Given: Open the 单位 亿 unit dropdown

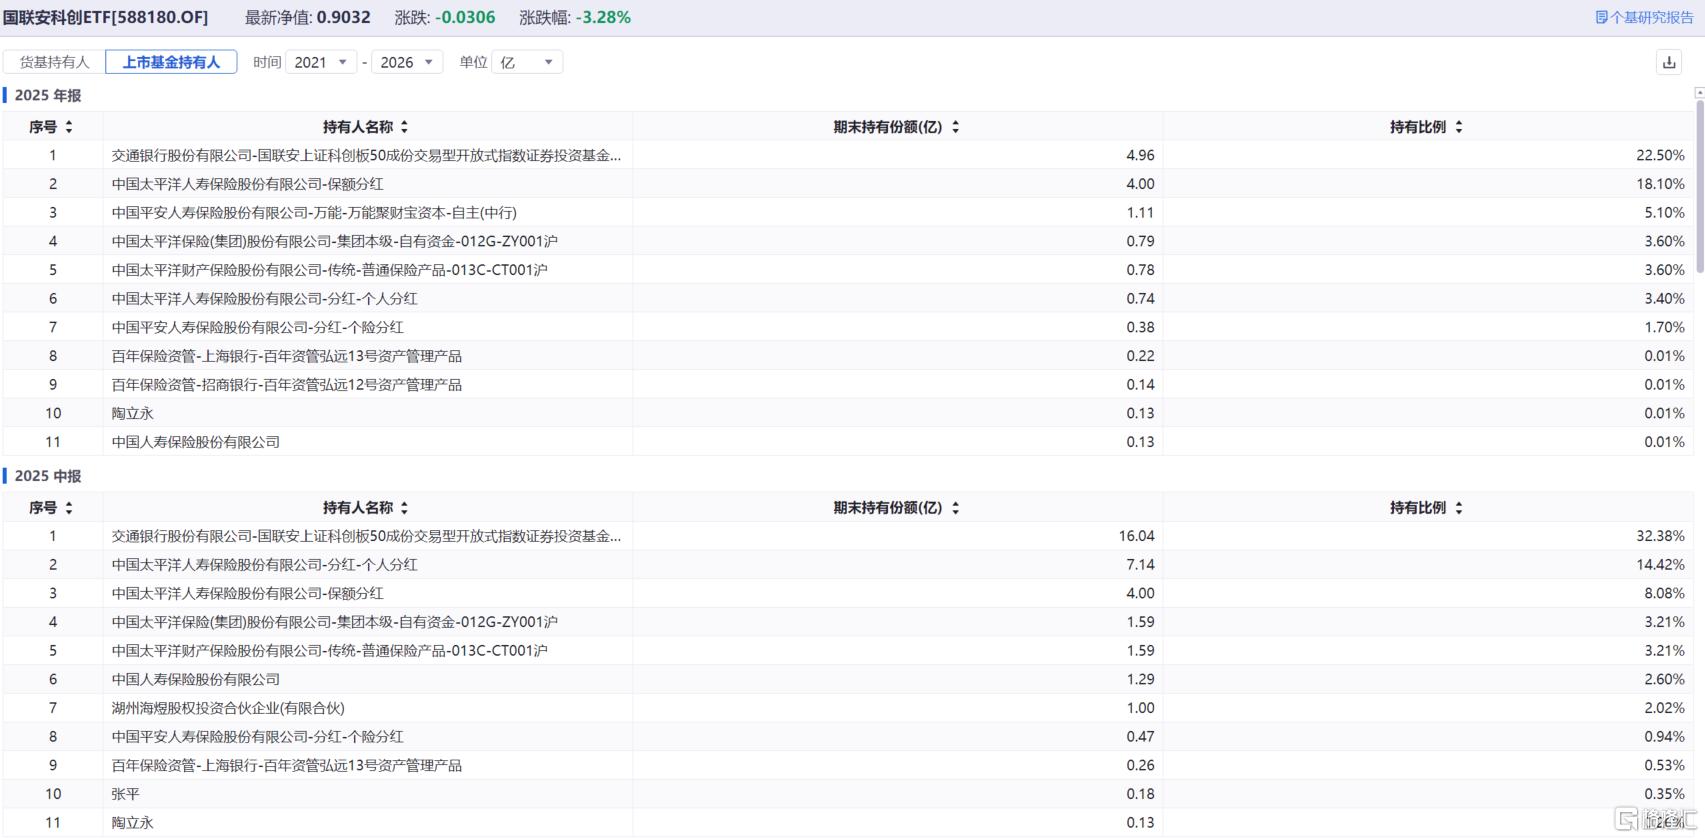Looking at the screenshot, I should [x=527, y=62].
